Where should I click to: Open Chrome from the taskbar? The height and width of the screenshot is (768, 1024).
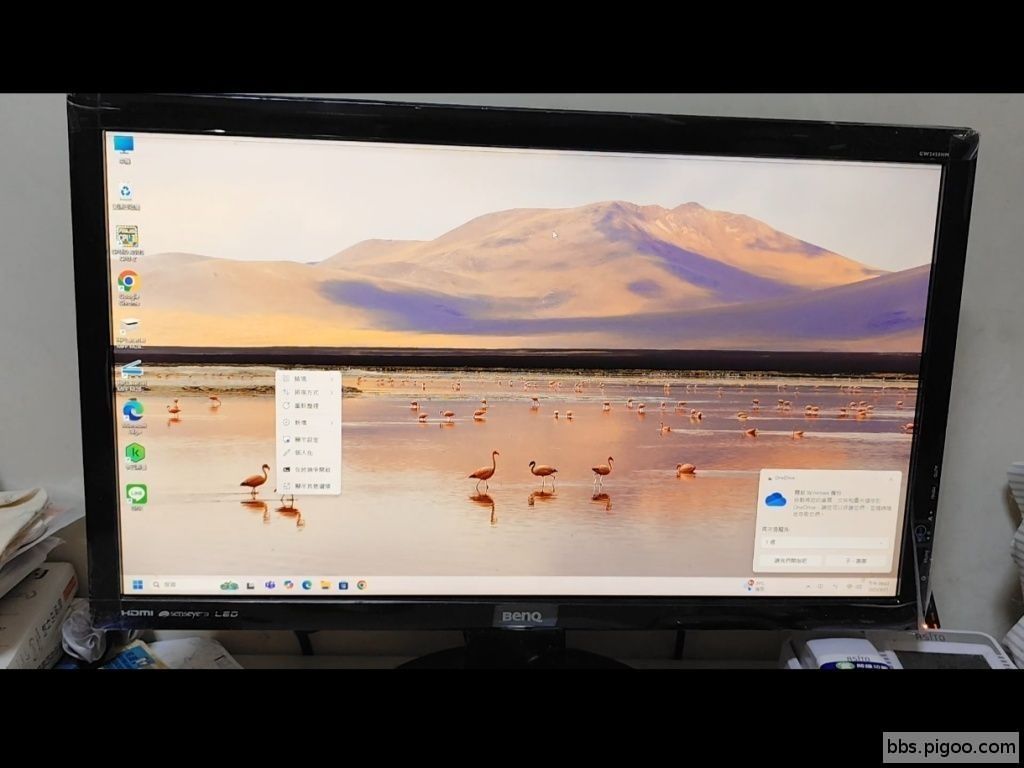(x=361, y=584)
